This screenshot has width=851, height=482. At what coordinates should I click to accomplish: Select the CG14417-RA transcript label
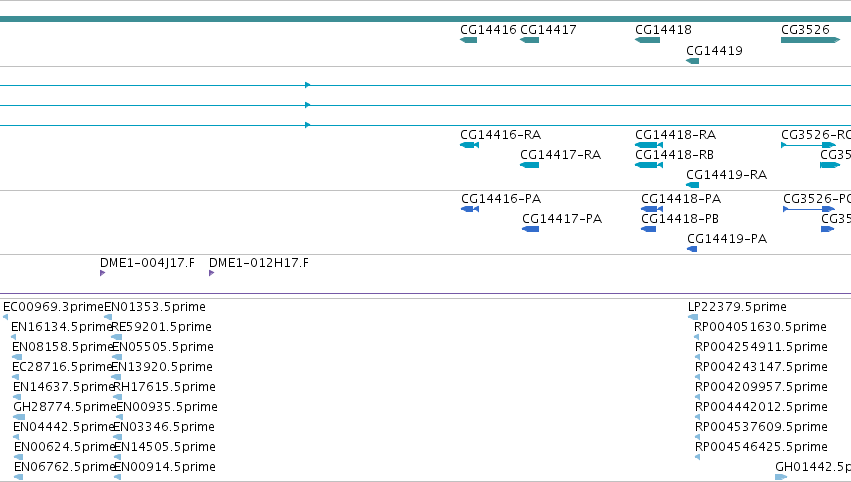561,155
